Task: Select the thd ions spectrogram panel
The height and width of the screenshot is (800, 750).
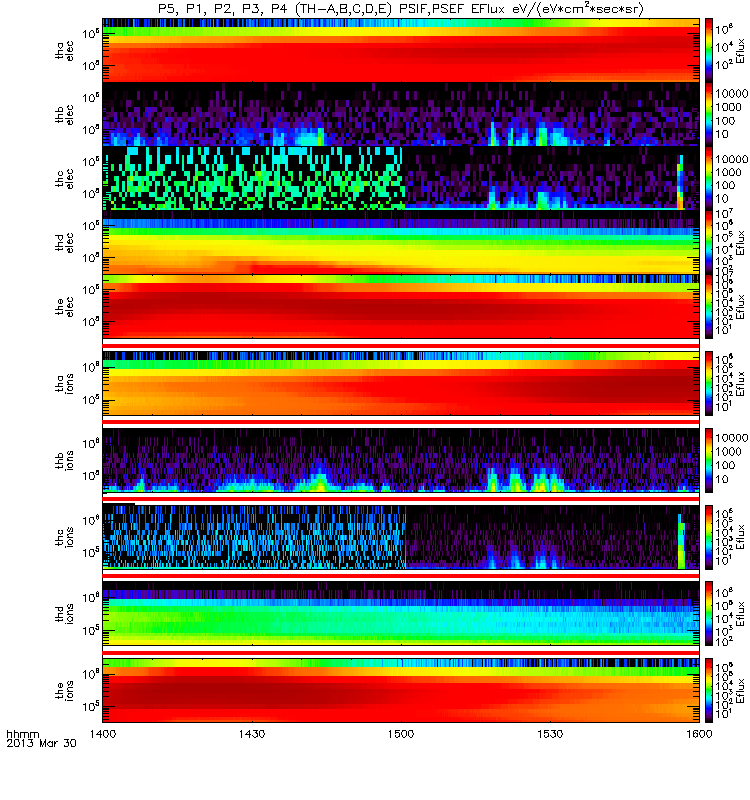Action: pyautogui.click(x=401, y=613)
